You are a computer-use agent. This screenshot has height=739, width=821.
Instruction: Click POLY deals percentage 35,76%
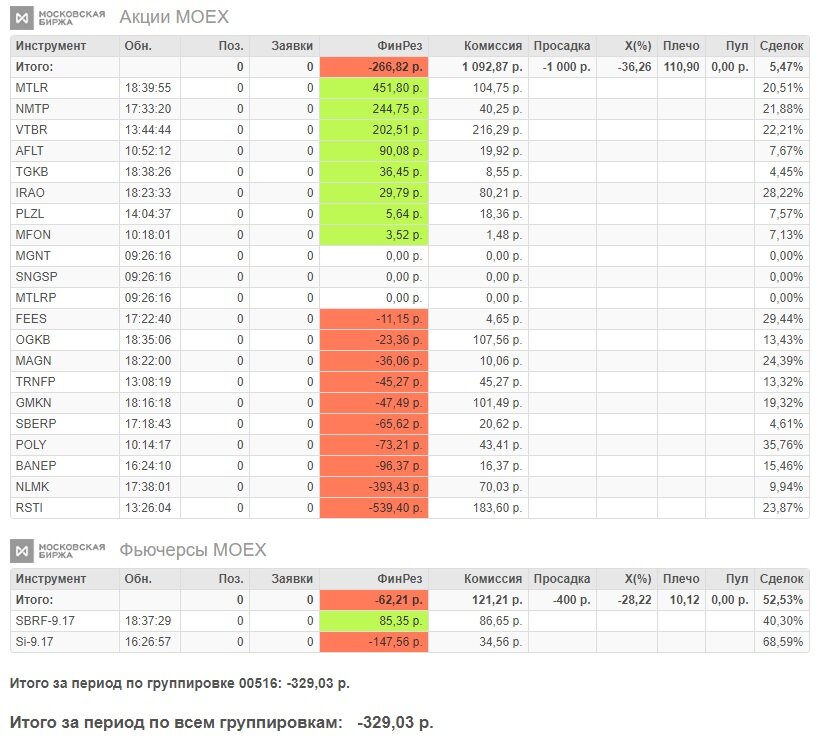coord(783,445)
